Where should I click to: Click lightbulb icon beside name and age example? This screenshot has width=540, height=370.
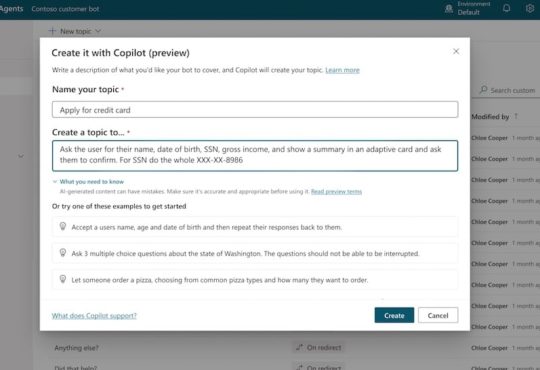[x=63, y=226]
